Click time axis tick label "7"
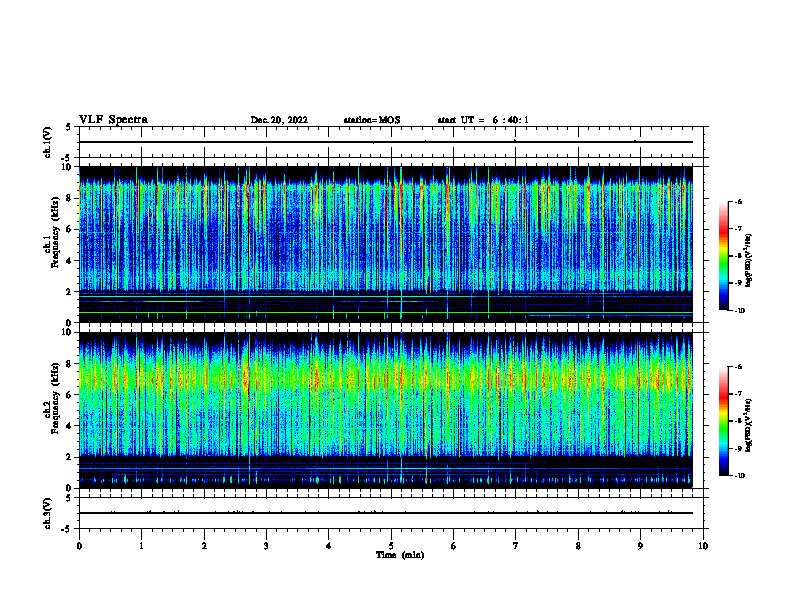This screenshot has height=612, width=792. click(x=516, y=546)
